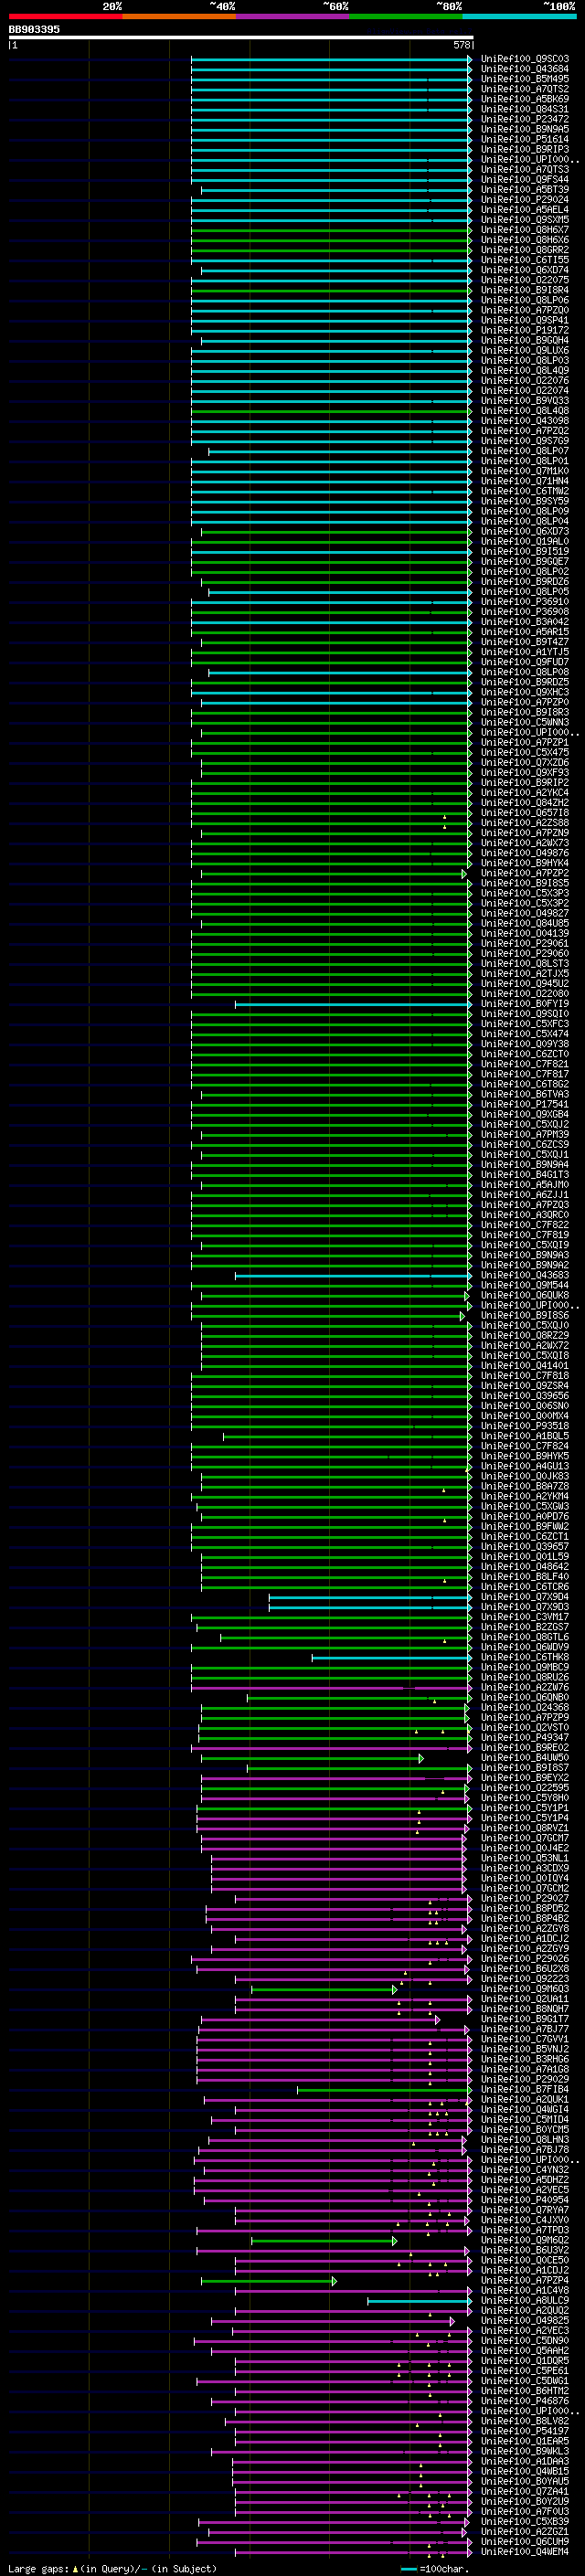Select label UniRef100_P51614
The height and width of the screenshot is (2576, 585).
tap(525, 139)
